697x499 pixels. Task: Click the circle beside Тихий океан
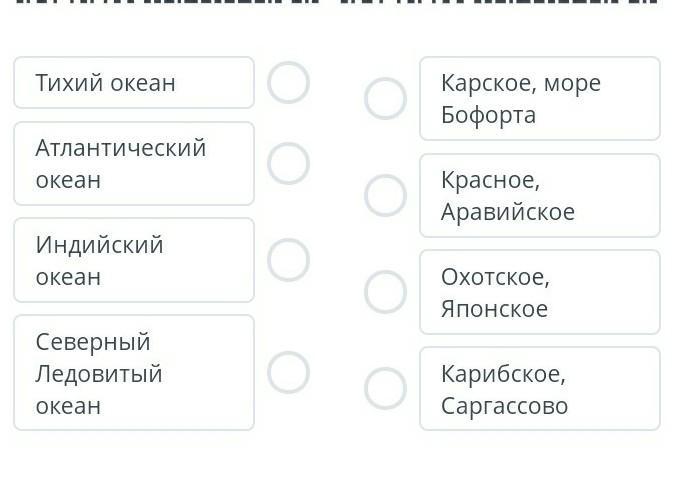(288, 83)
